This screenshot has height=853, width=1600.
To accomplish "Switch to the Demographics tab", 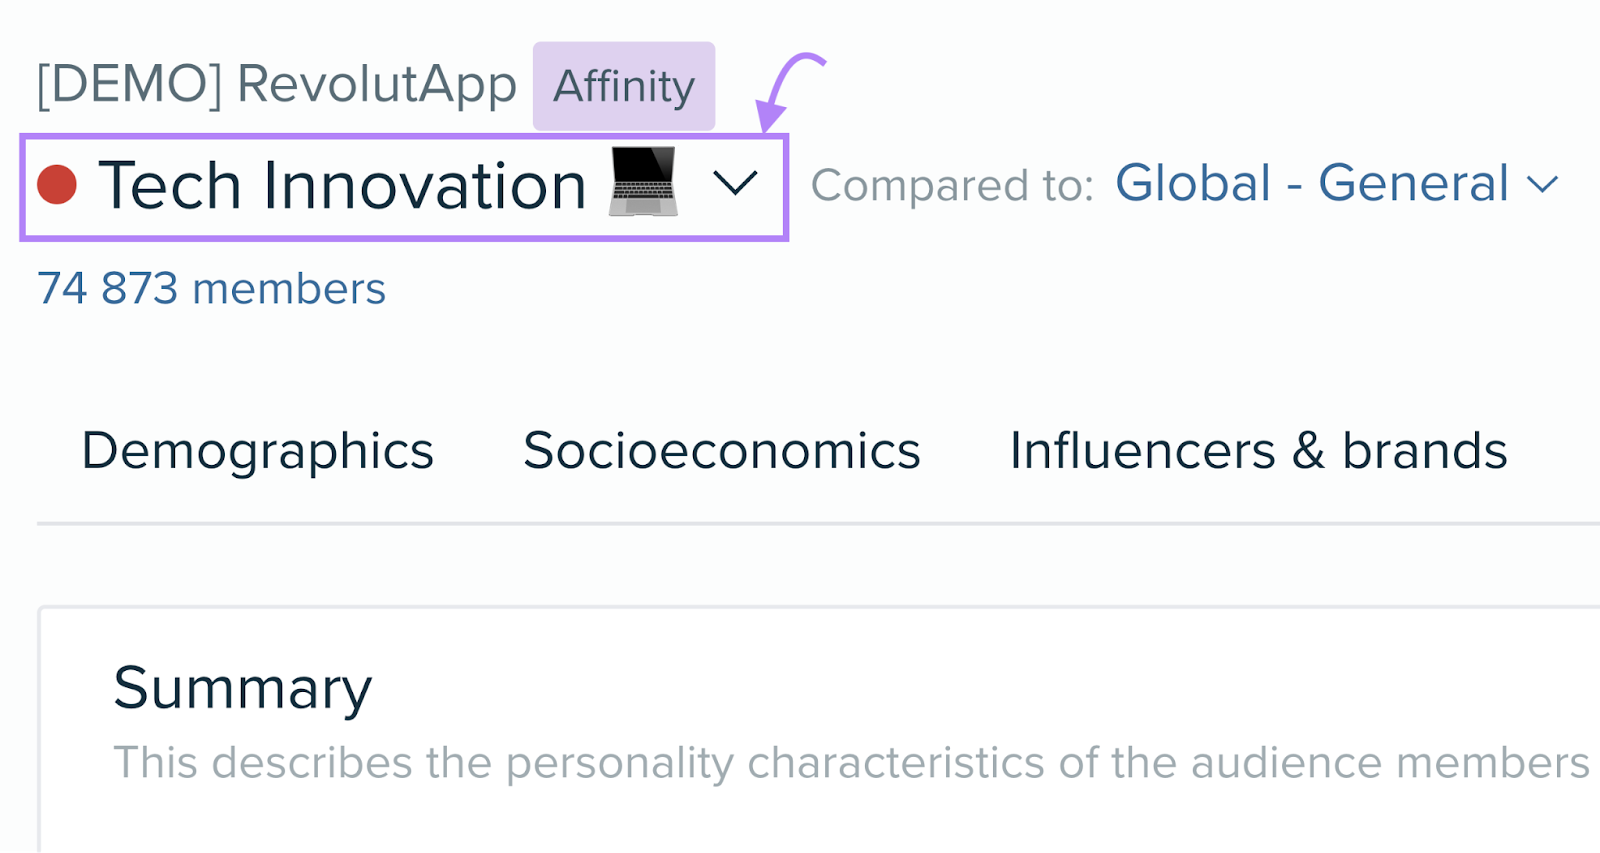I will tap(257, 451).
